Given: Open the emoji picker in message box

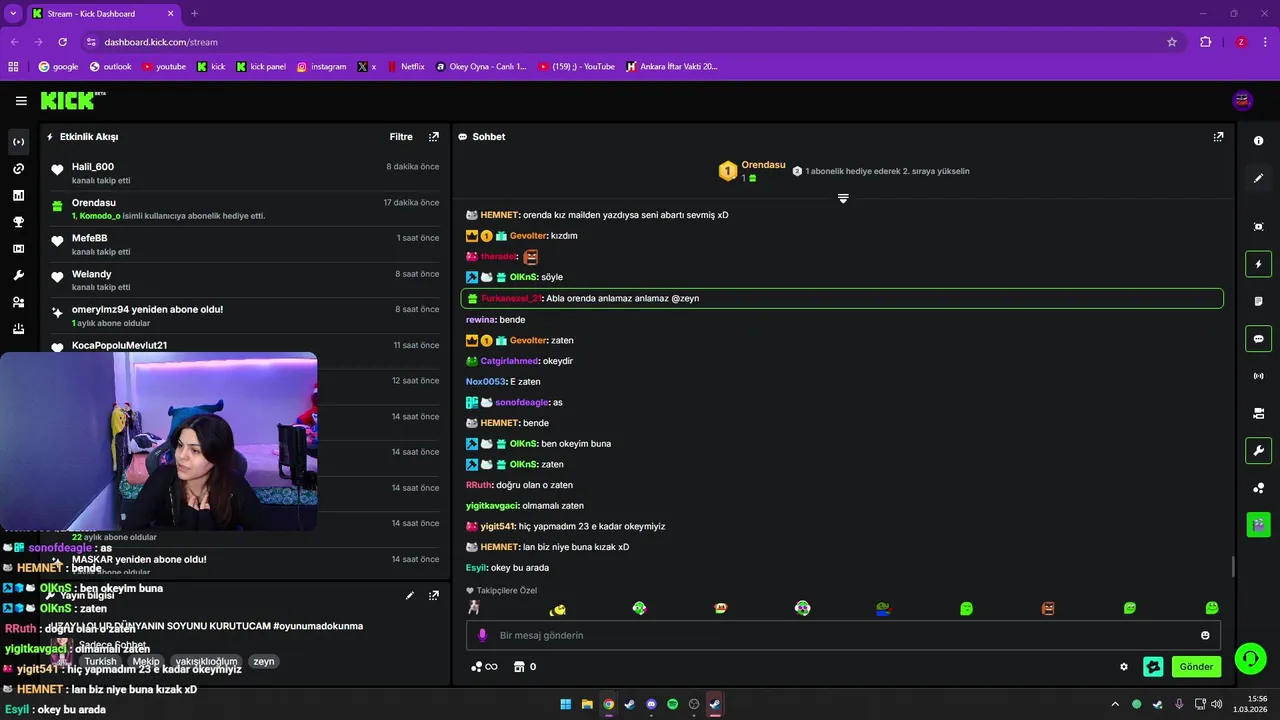Looking at the screenshot, I should (1205, 635).
